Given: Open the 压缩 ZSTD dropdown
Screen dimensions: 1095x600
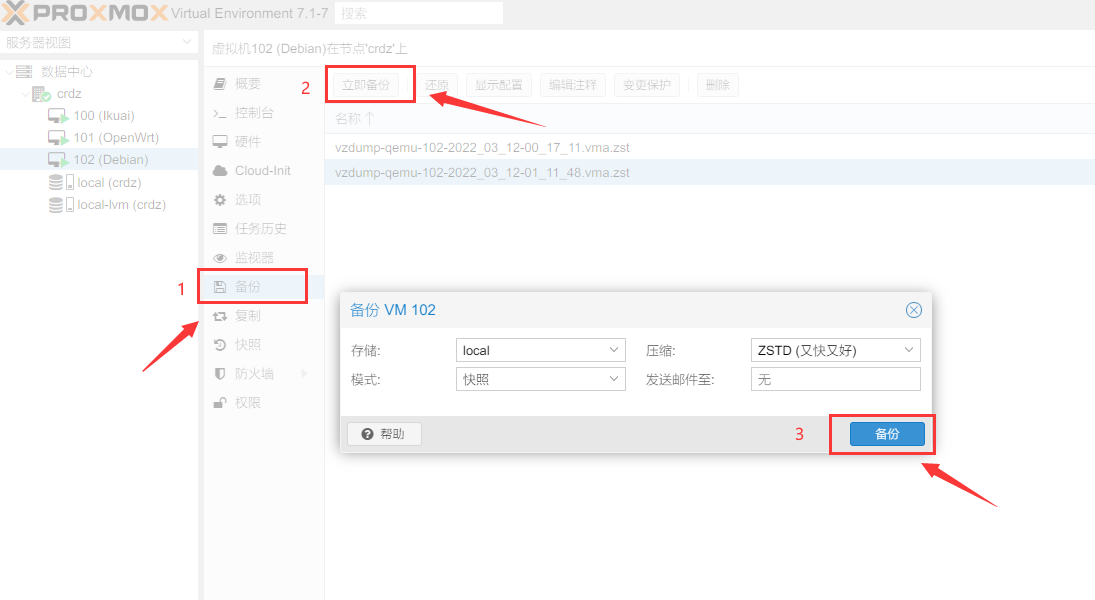Looking at the screenshot, I should [x=908, y=350].
